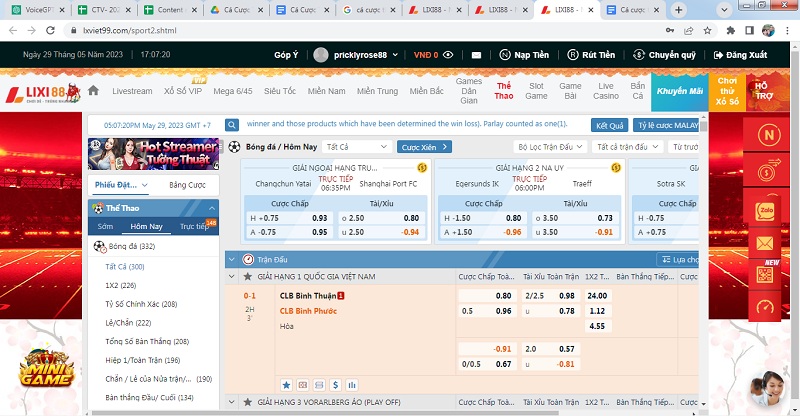Collapse the Thể Thao sidebar panel

click(x=211, y=208)
